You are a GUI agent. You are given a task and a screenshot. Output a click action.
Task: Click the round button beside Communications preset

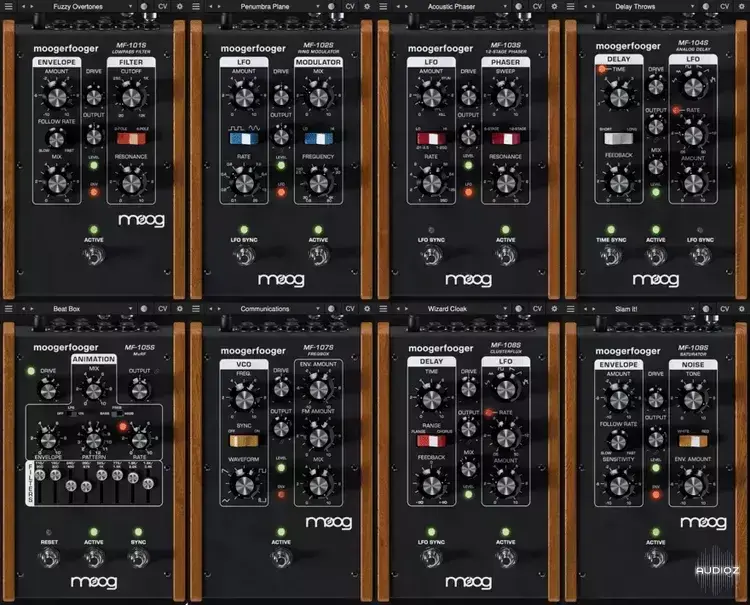point(331,309)
